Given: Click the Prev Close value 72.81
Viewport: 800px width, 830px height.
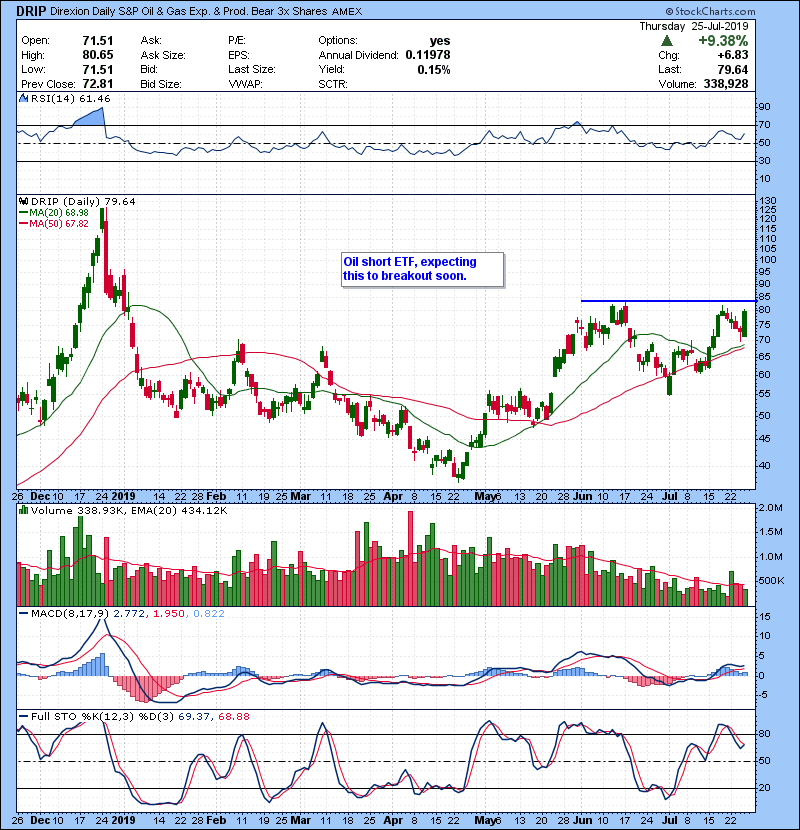Looking at the screenshot, I should click(98, 84).
